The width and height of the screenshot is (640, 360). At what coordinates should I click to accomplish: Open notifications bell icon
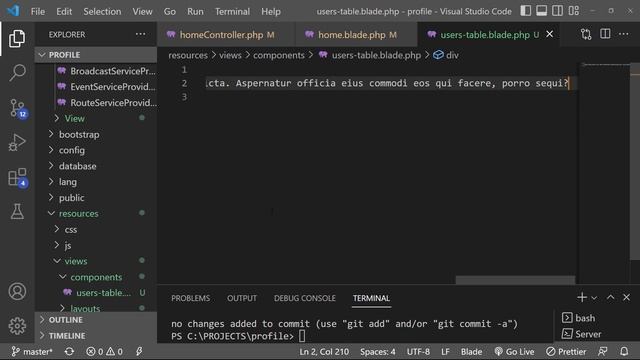(x=624, y=351)
